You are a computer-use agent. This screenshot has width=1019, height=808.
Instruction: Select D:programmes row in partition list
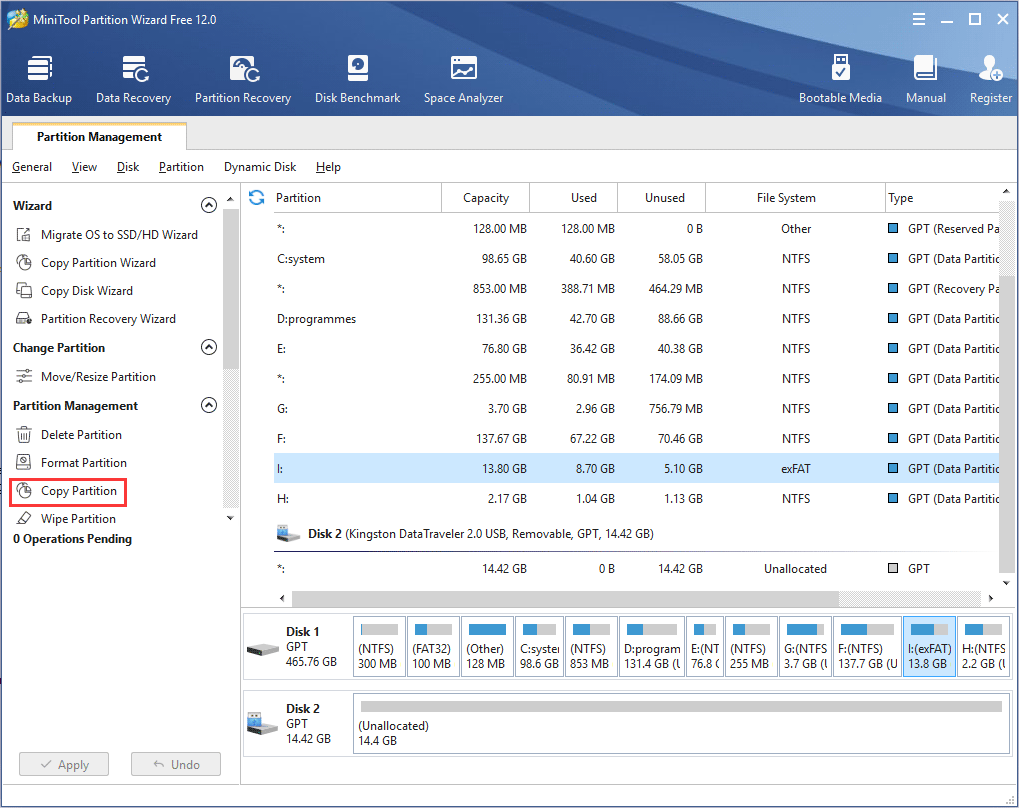tap(316, 319)
